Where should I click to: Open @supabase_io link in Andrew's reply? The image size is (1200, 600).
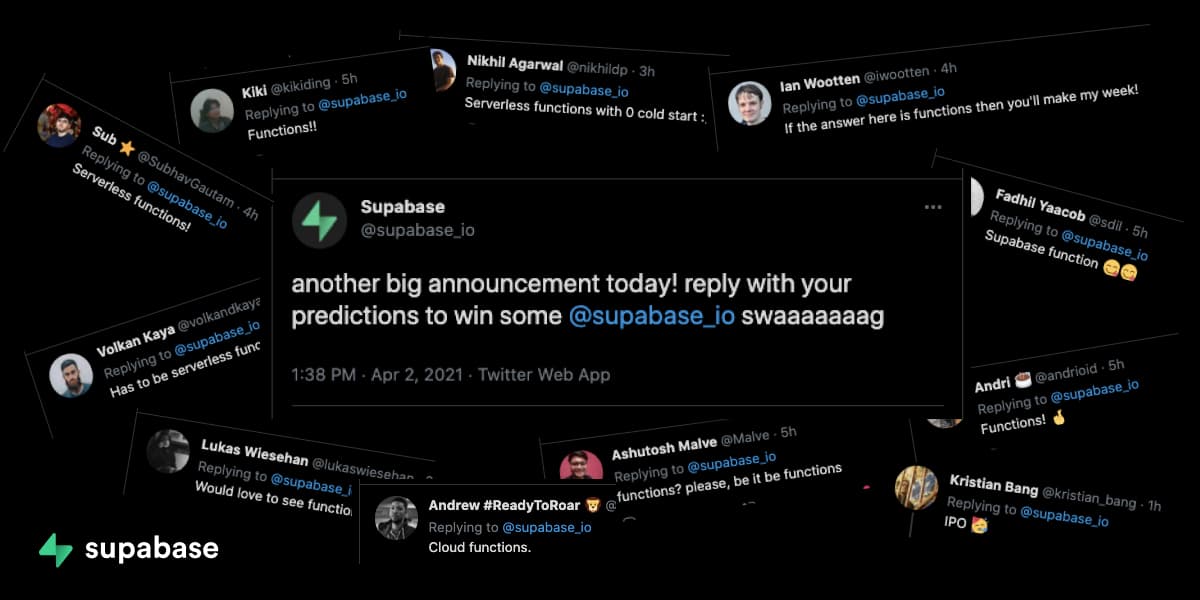[x=546, y=527]
